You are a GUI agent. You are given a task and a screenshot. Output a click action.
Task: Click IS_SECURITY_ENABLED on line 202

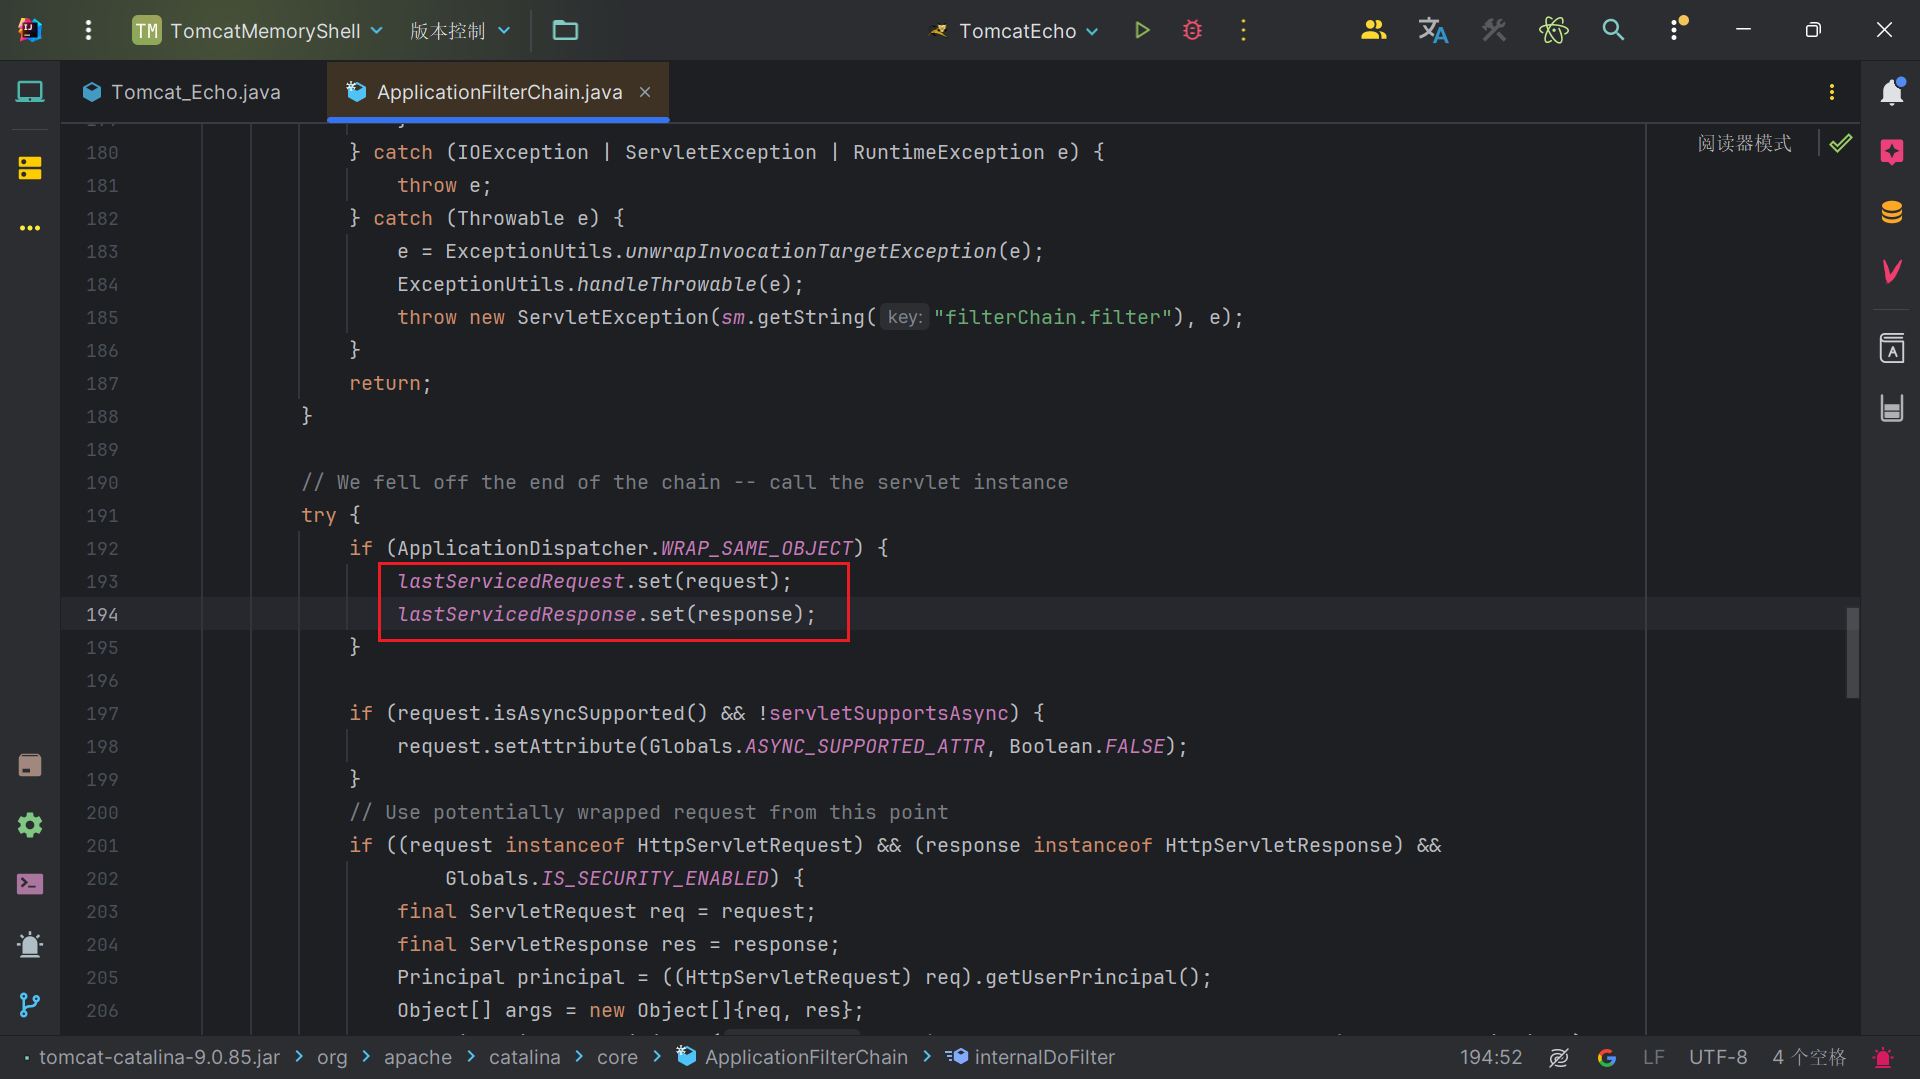tap(655, 878)
